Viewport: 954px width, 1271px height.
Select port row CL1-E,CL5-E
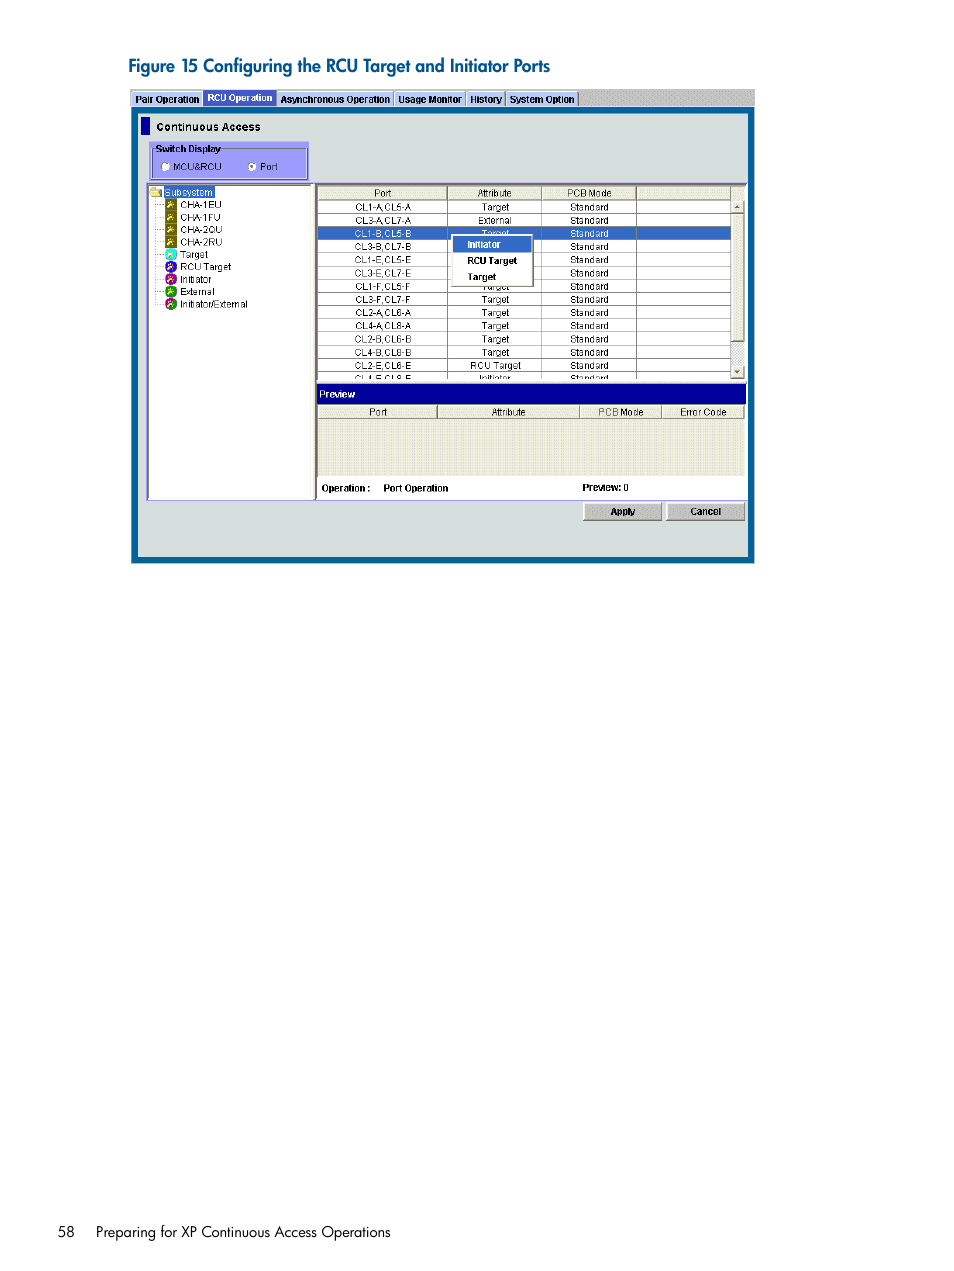point(524,259)
